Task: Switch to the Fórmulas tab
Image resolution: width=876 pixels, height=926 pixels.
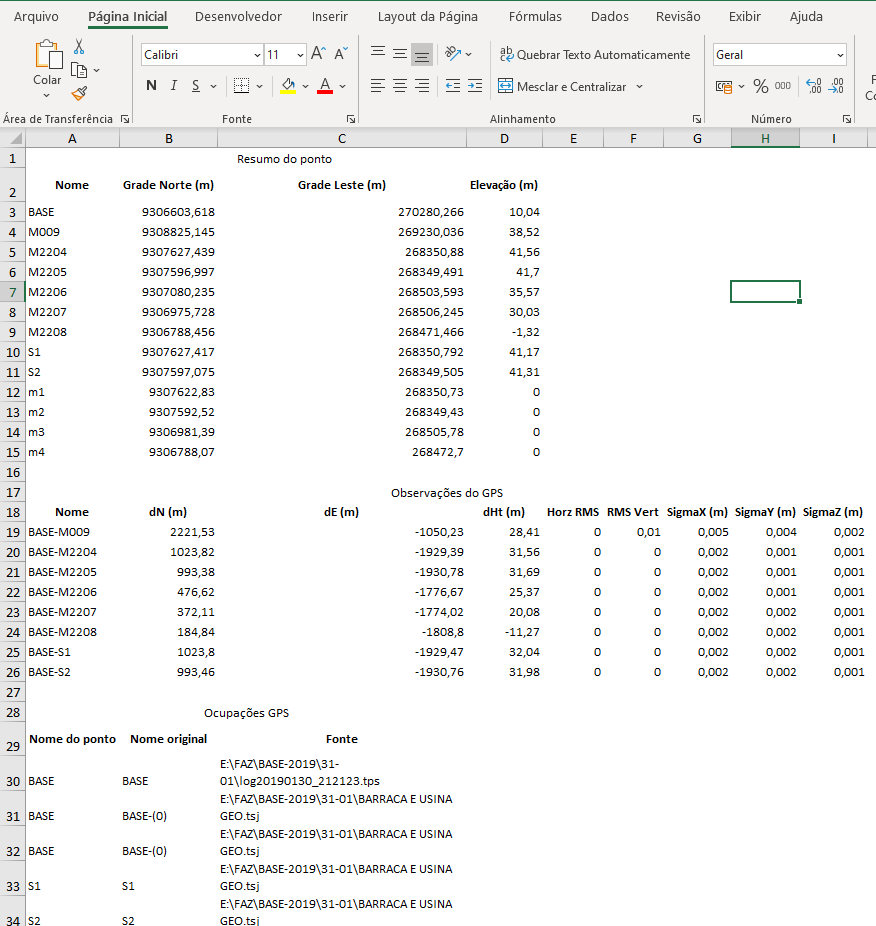Action: pos(535,17)
